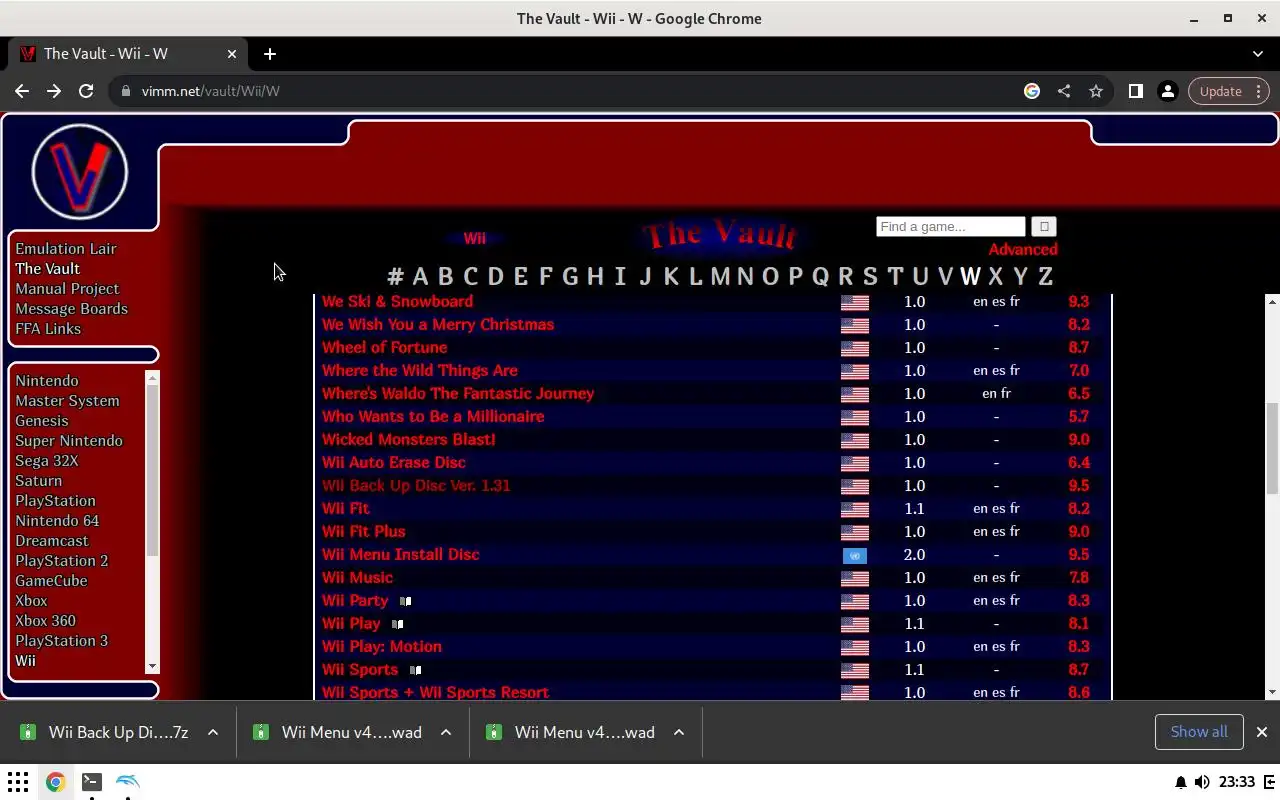The height and width of the screenshot is (800, 1280).
Task: Bookmark this page with the star icon
Action: click(x=1096, y=91)
